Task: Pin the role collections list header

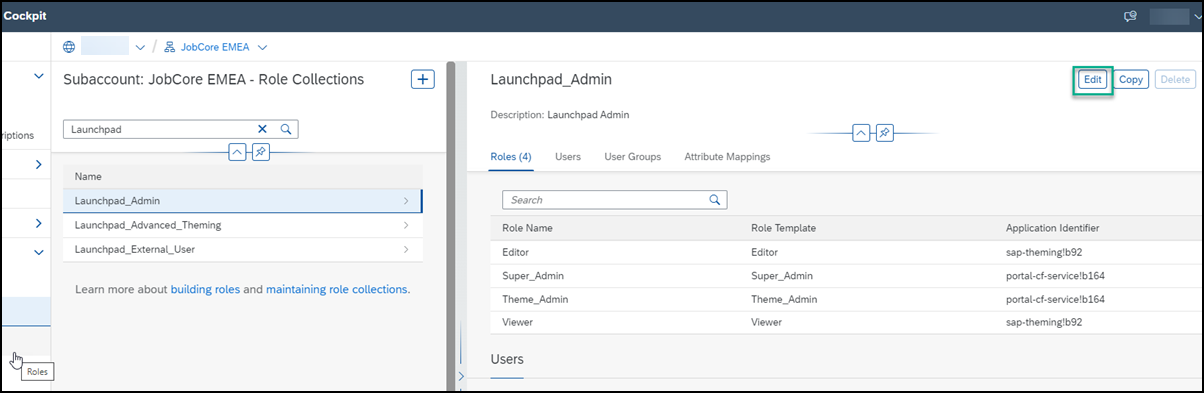Action: [260, 152]
